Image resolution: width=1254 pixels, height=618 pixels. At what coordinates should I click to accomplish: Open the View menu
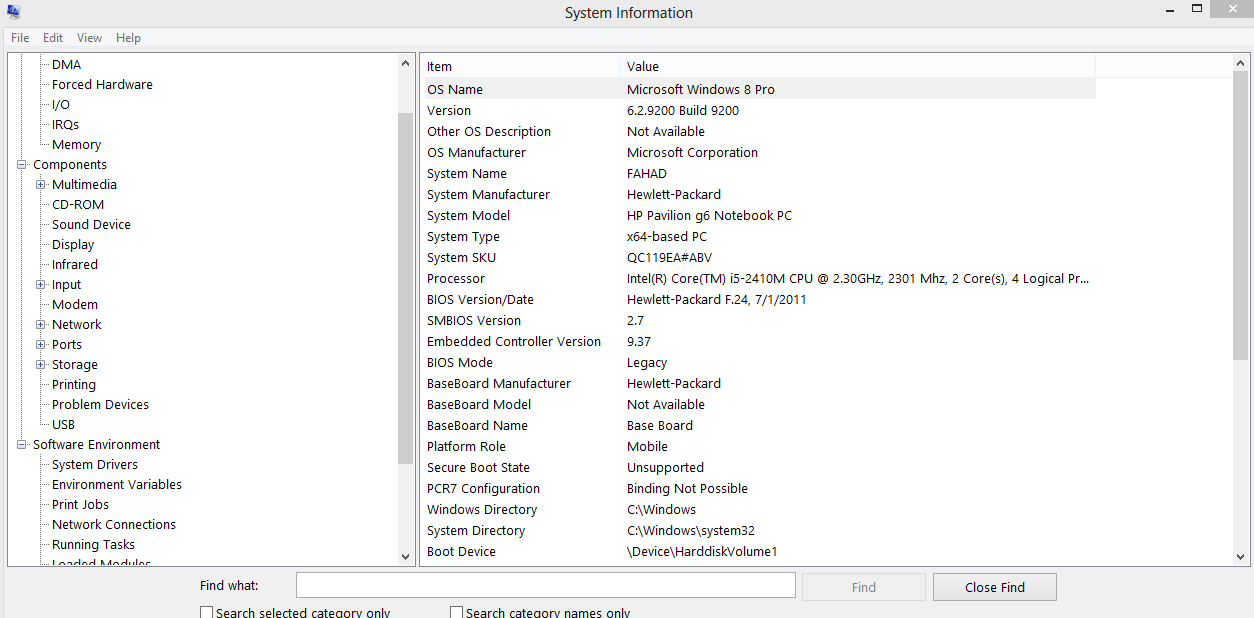[x=89, y=38]
